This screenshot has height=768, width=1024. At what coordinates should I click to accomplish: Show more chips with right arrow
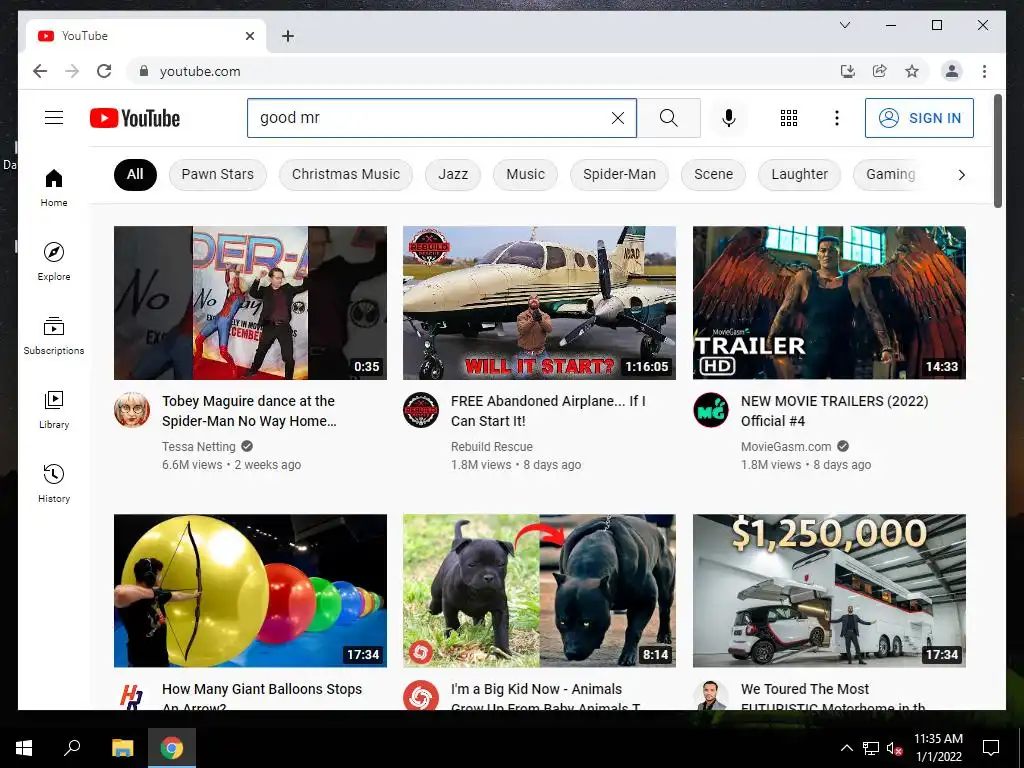961,174
